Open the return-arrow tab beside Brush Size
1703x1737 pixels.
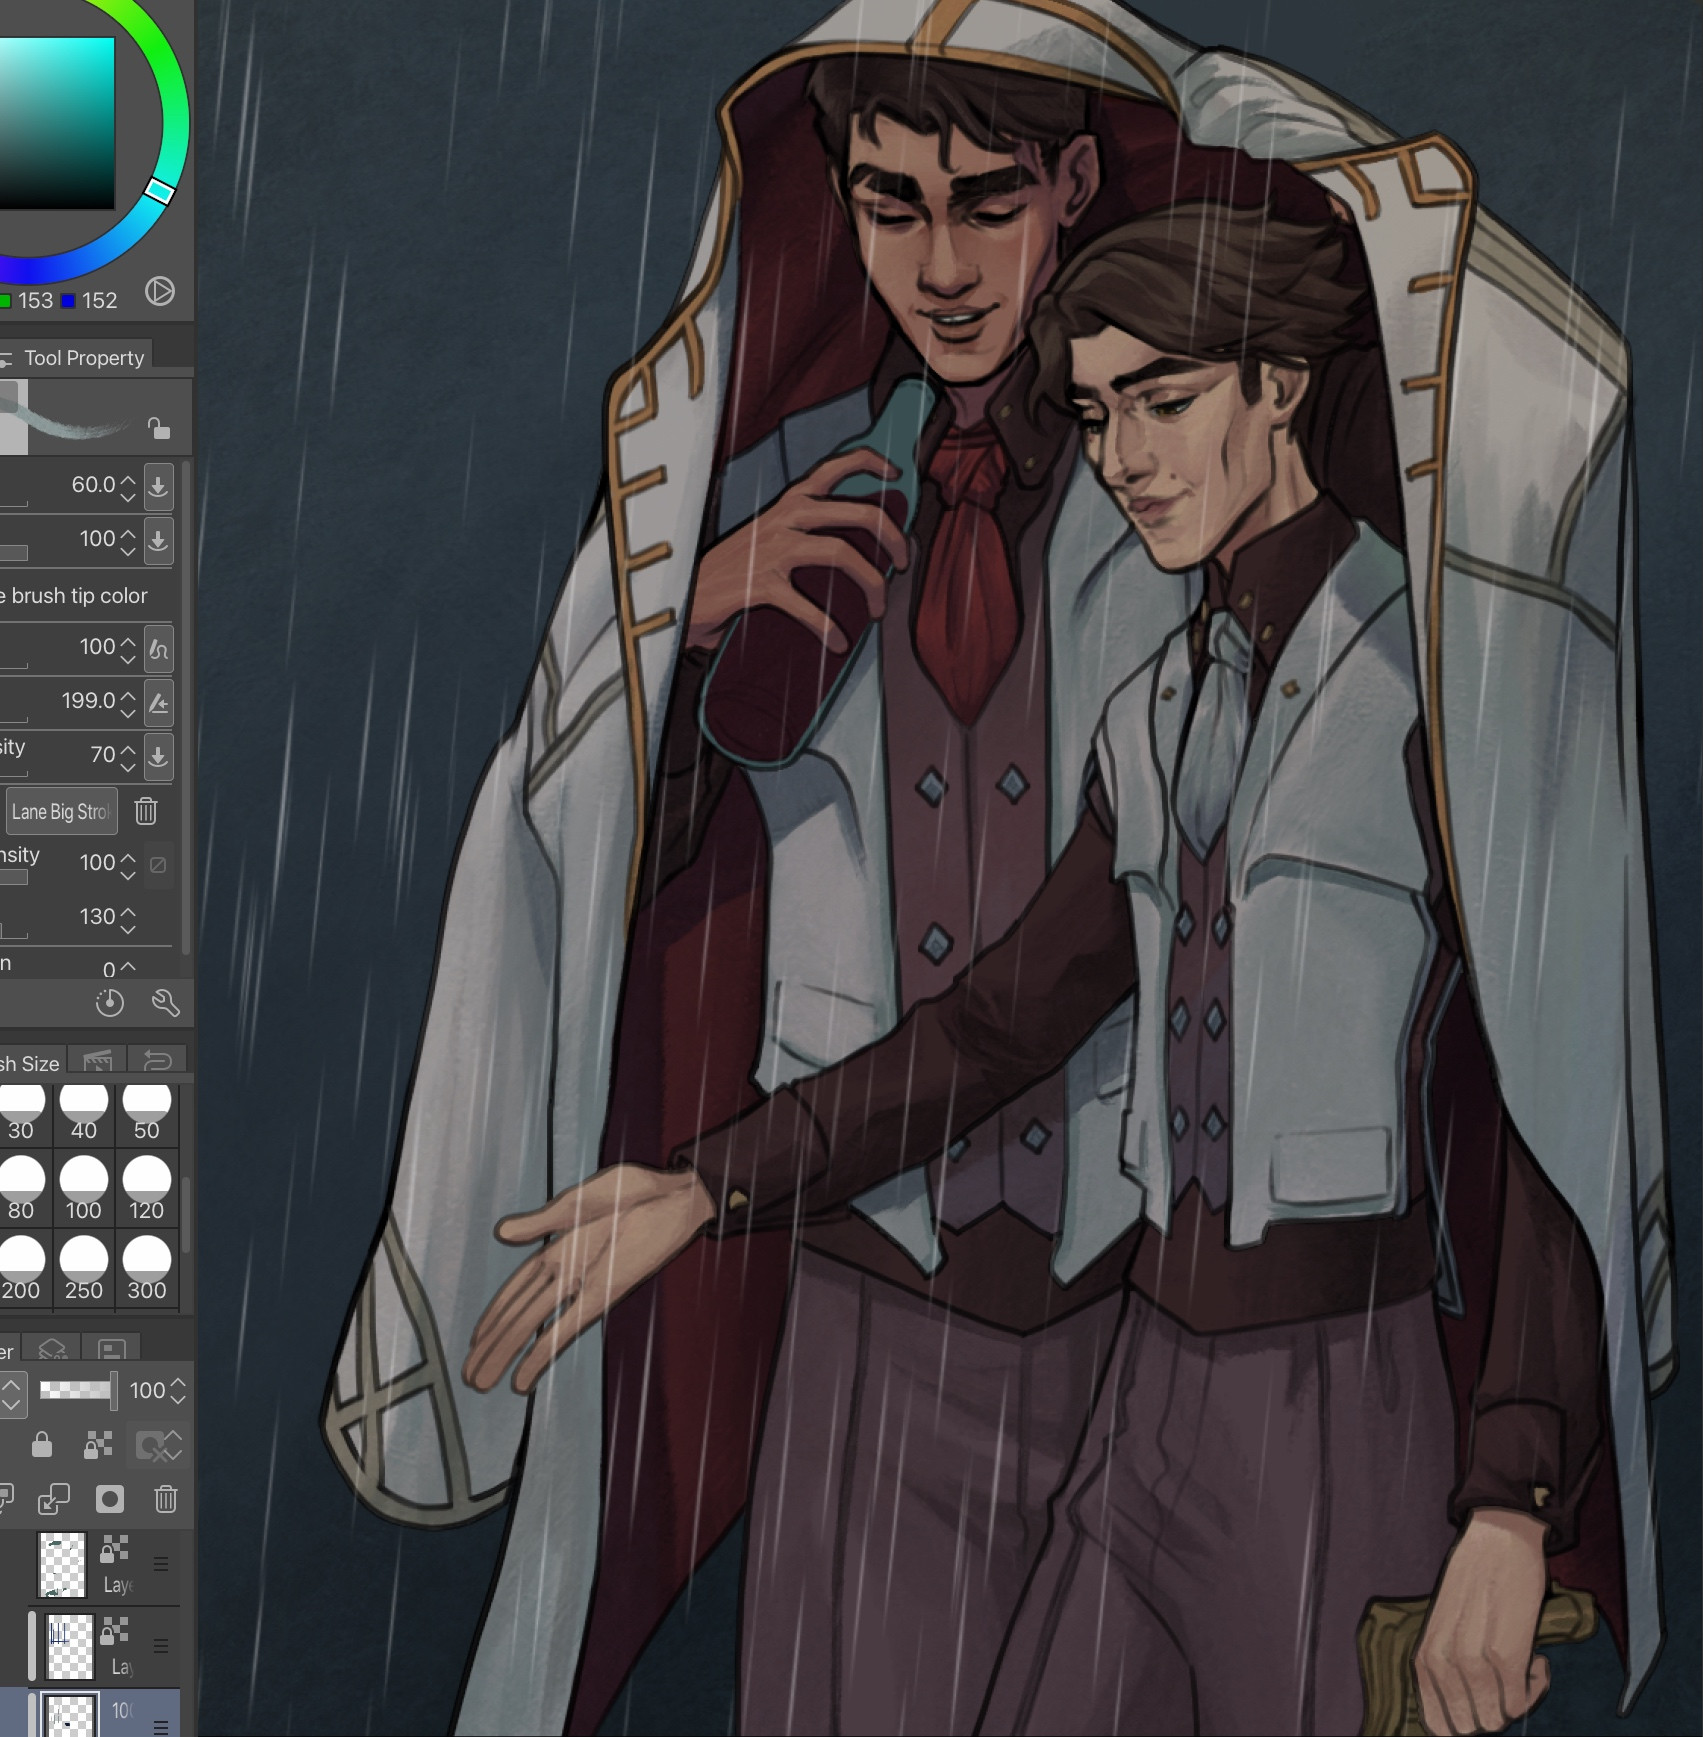tap(158, 1061)
